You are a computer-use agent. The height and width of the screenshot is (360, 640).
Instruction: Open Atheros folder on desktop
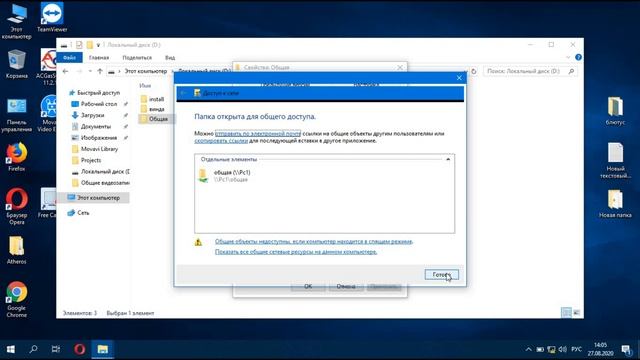(16, 250)
